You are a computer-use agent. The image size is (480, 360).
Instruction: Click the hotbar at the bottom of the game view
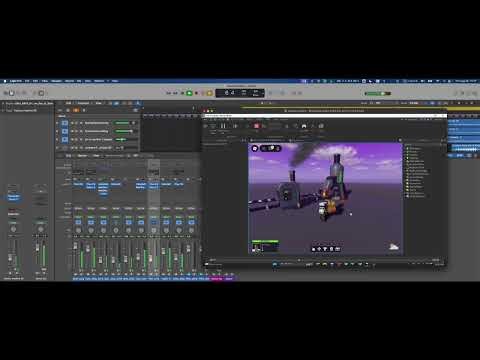[326, 249]
